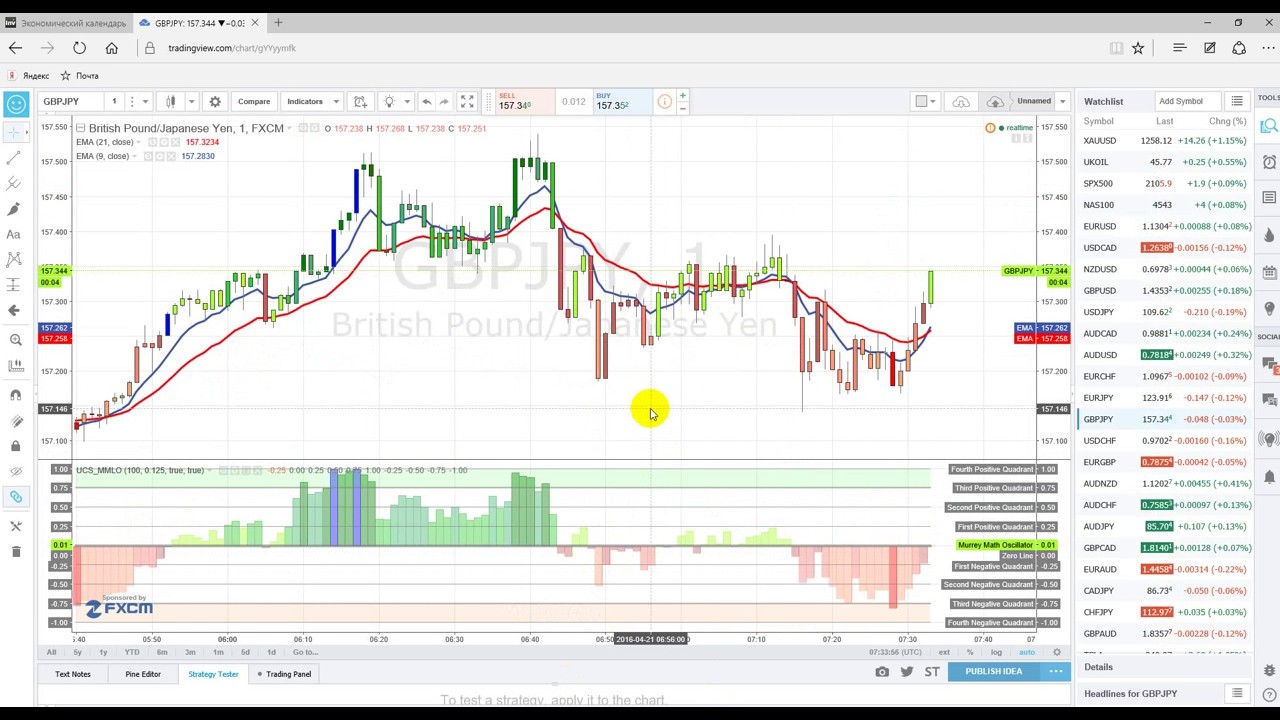Open the add alert icon
Screen dimensions: 1280x720
[360, 101]
